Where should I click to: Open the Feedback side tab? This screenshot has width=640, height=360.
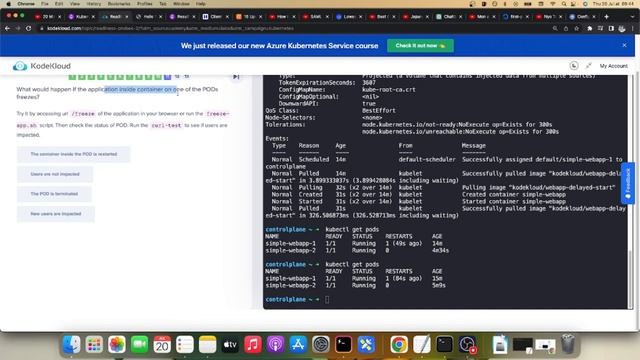(627, 183)
